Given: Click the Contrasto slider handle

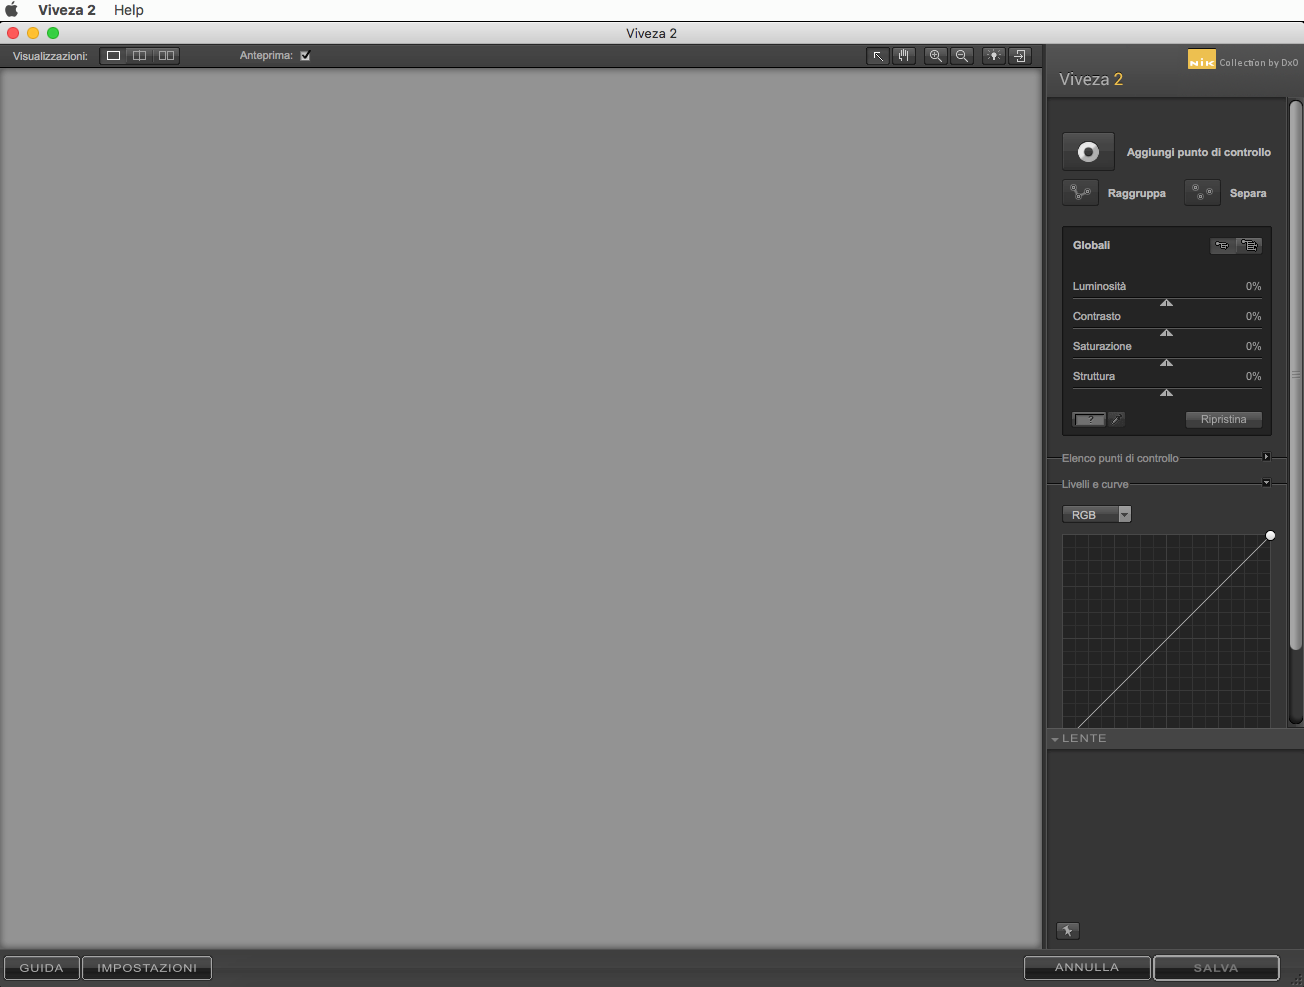Looking at the screenshot, I should (1166, 333).
